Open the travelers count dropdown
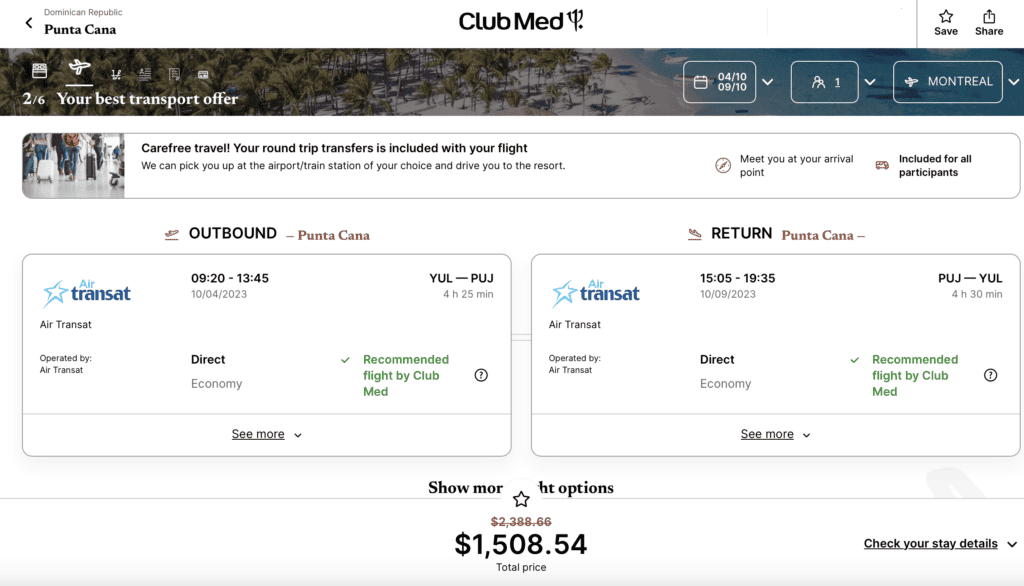The height and width of the screenshot is (586, 1024). coord(871,82)
